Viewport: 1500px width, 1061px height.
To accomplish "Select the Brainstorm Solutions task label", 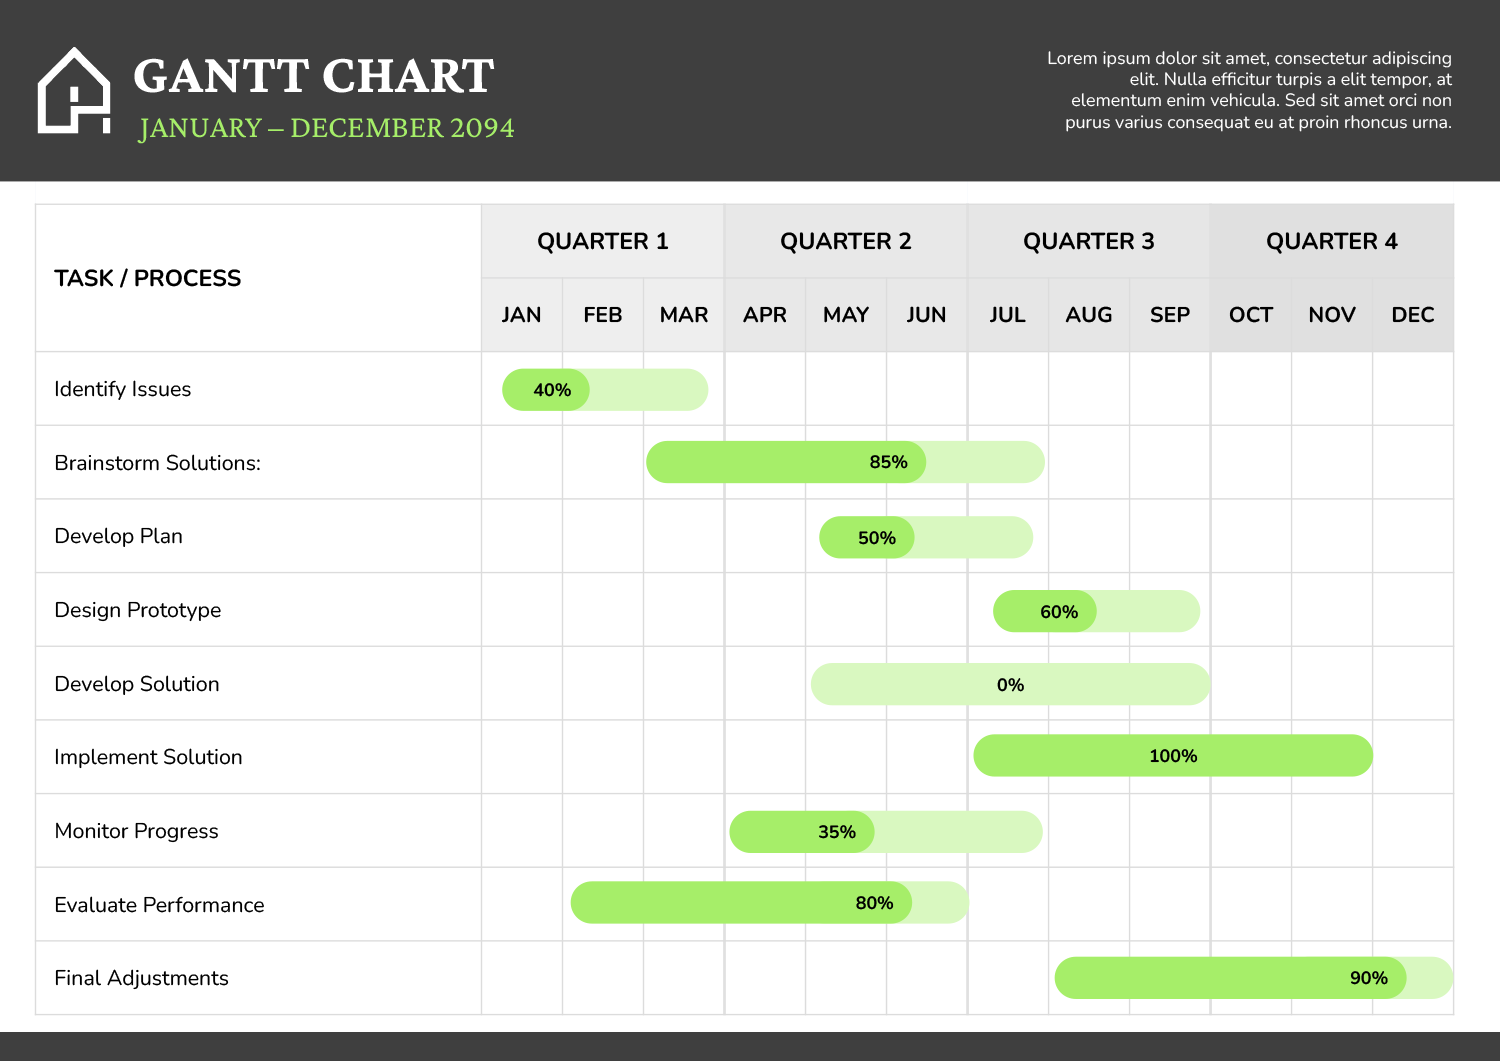I will click(157, 463).
